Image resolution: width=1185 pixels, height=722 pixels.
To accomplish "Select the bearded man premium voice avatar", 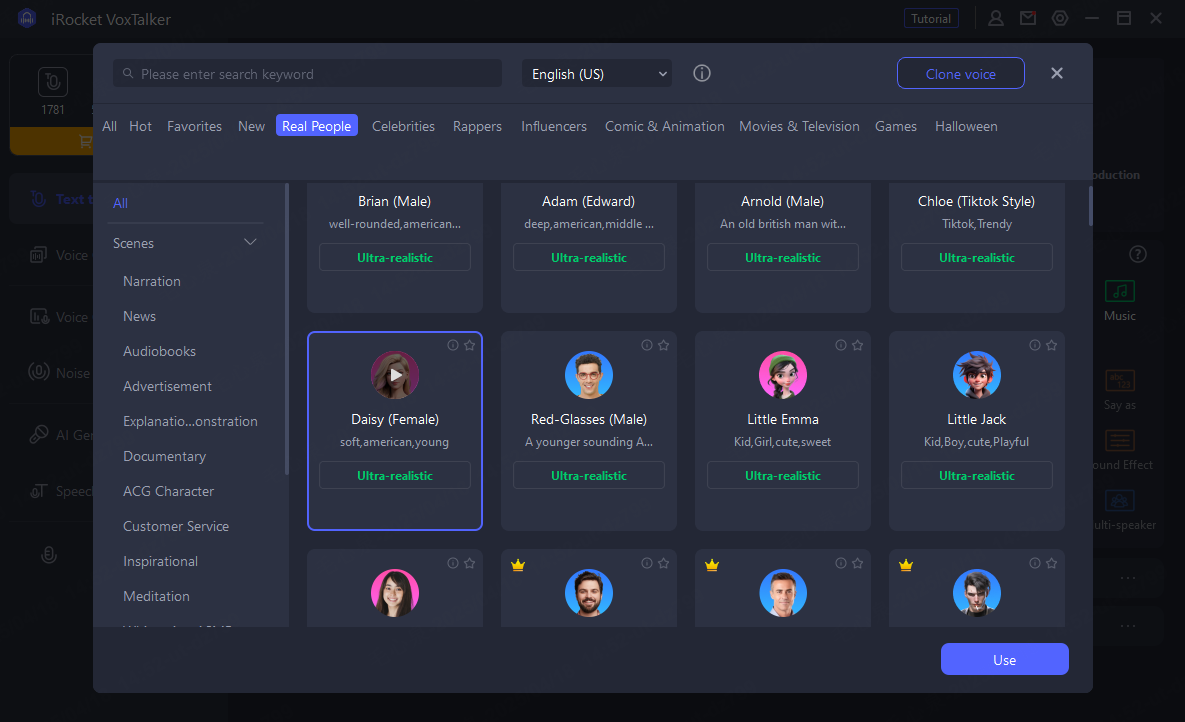I will pyautogui.click(x=589, y=593).
